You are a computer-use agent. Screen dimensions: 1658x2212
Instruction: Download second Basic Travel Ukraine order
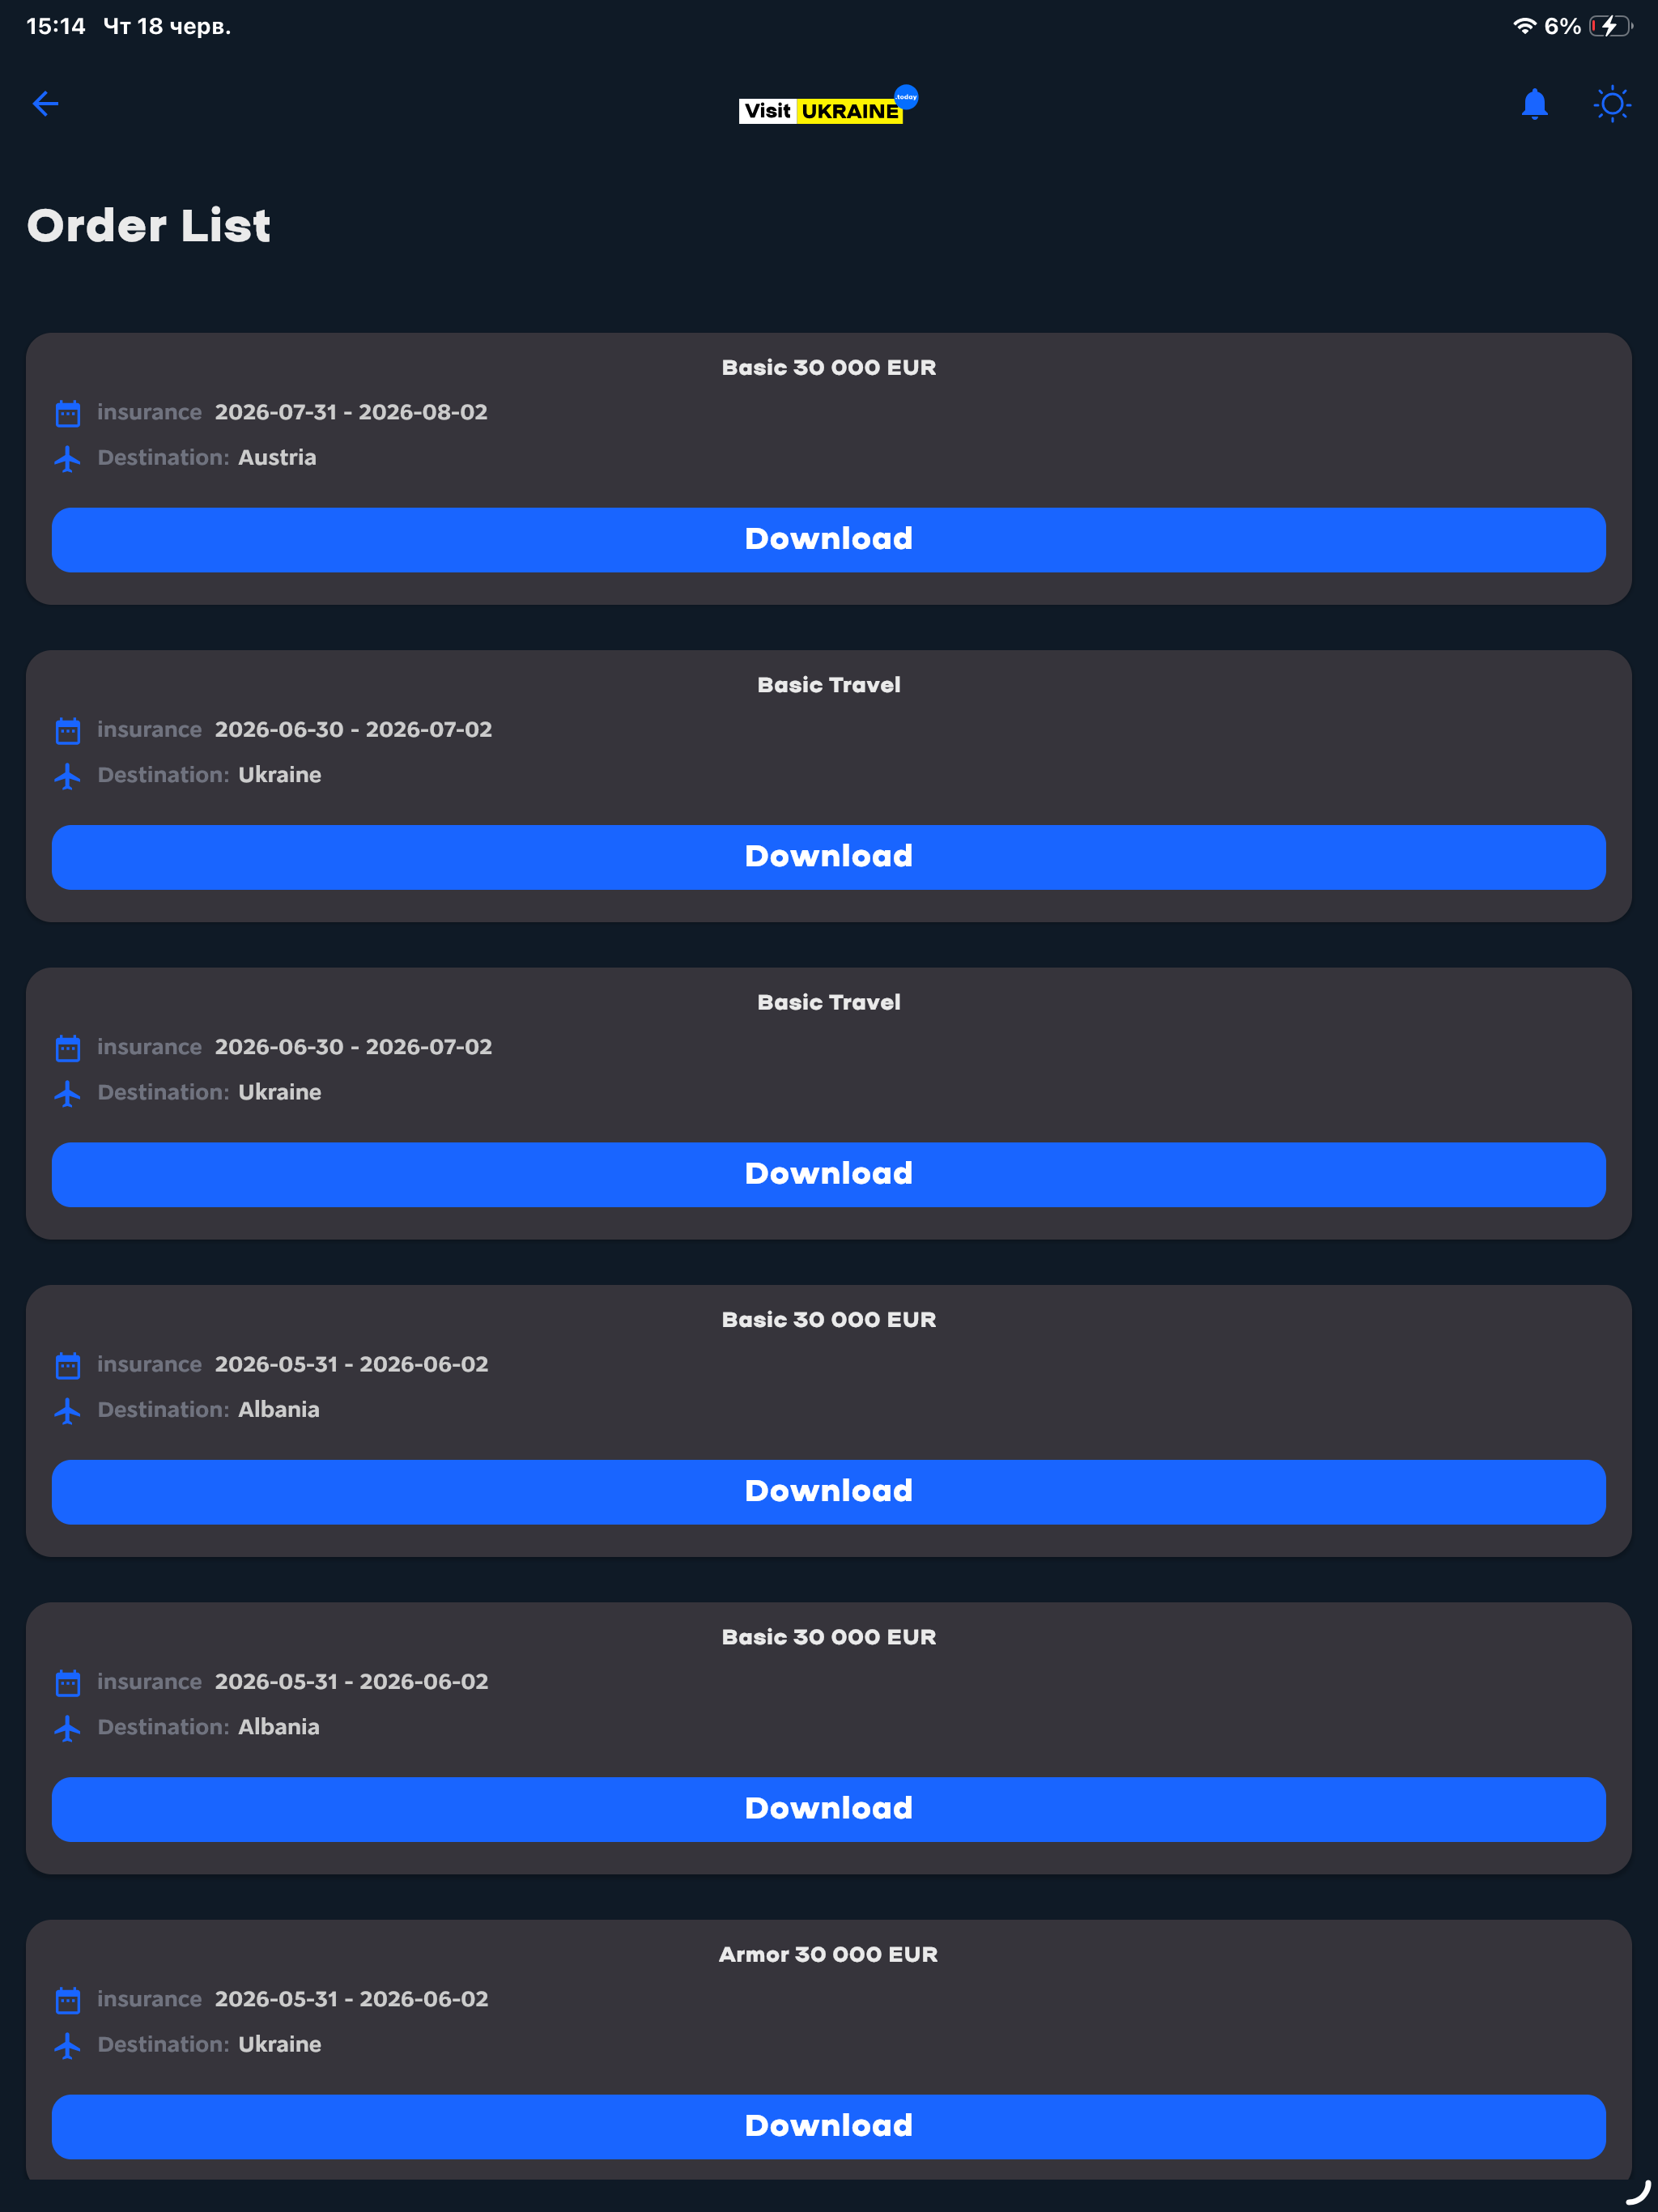(x=829, y=1175)
